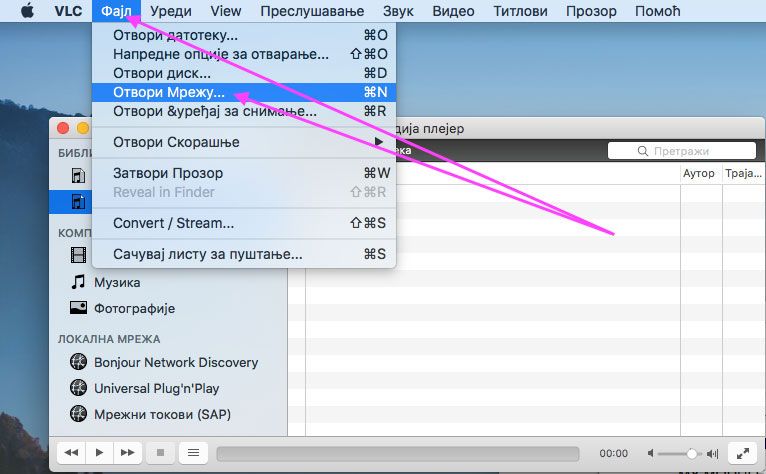Mute audio using the left speaker icon

point(653,453)
